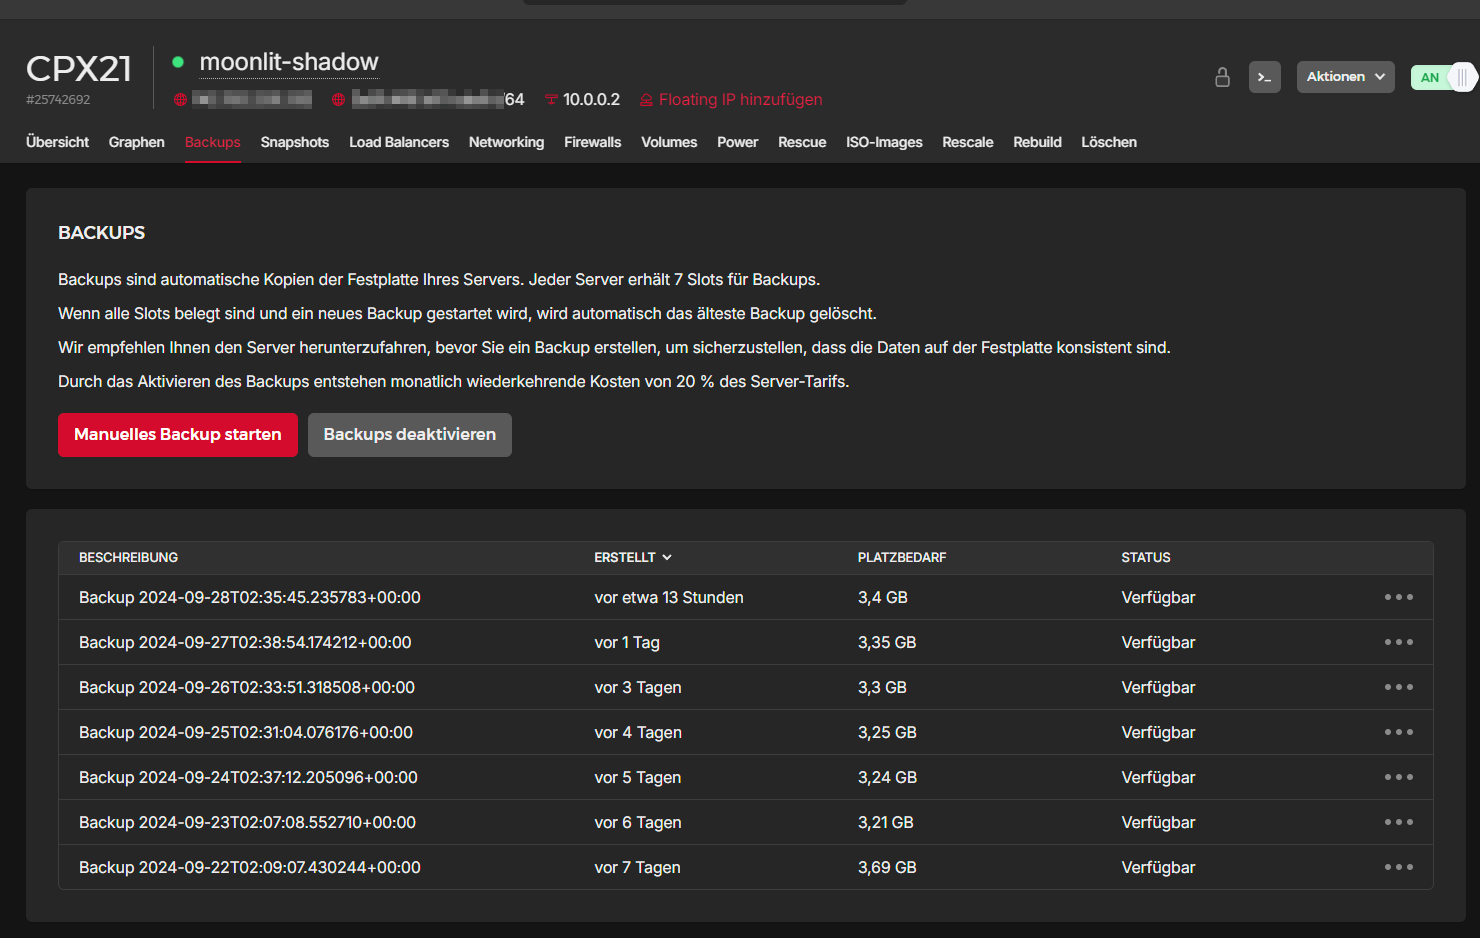1480x938 pixels.
Task: Start a manual backup
Action: click(x=178, y=435)
